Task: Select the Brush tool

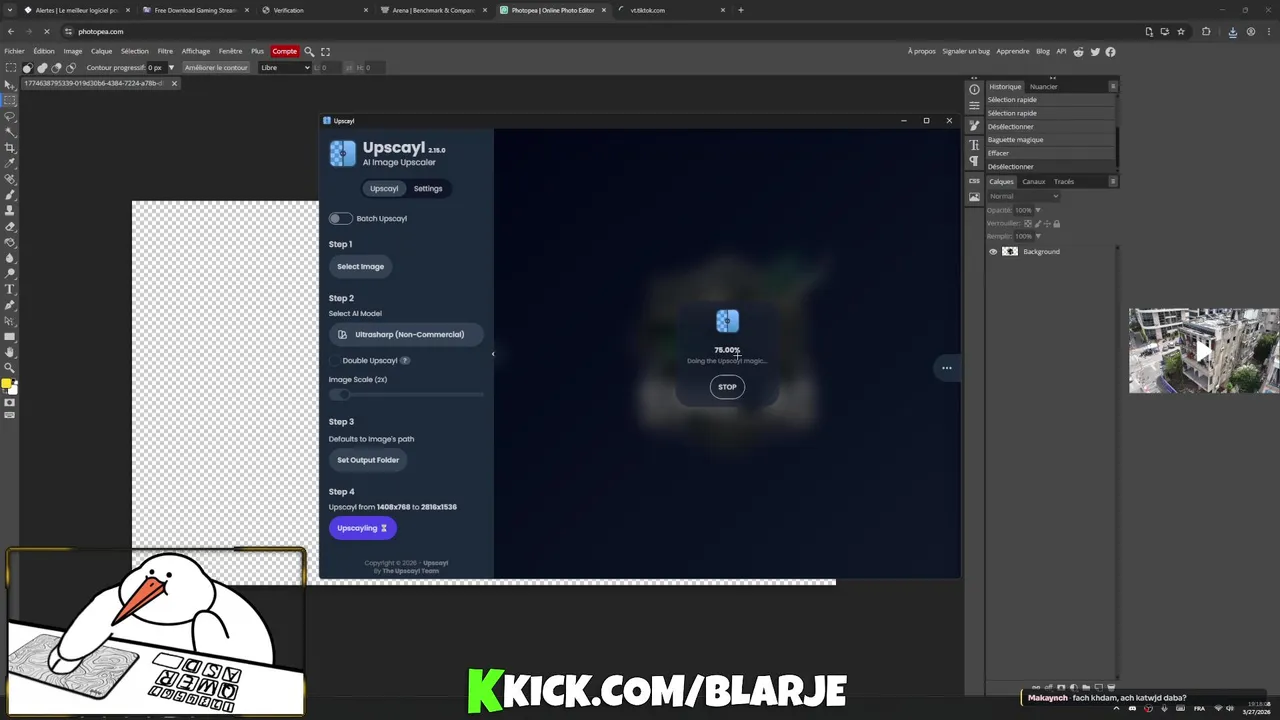Action: 10,194
